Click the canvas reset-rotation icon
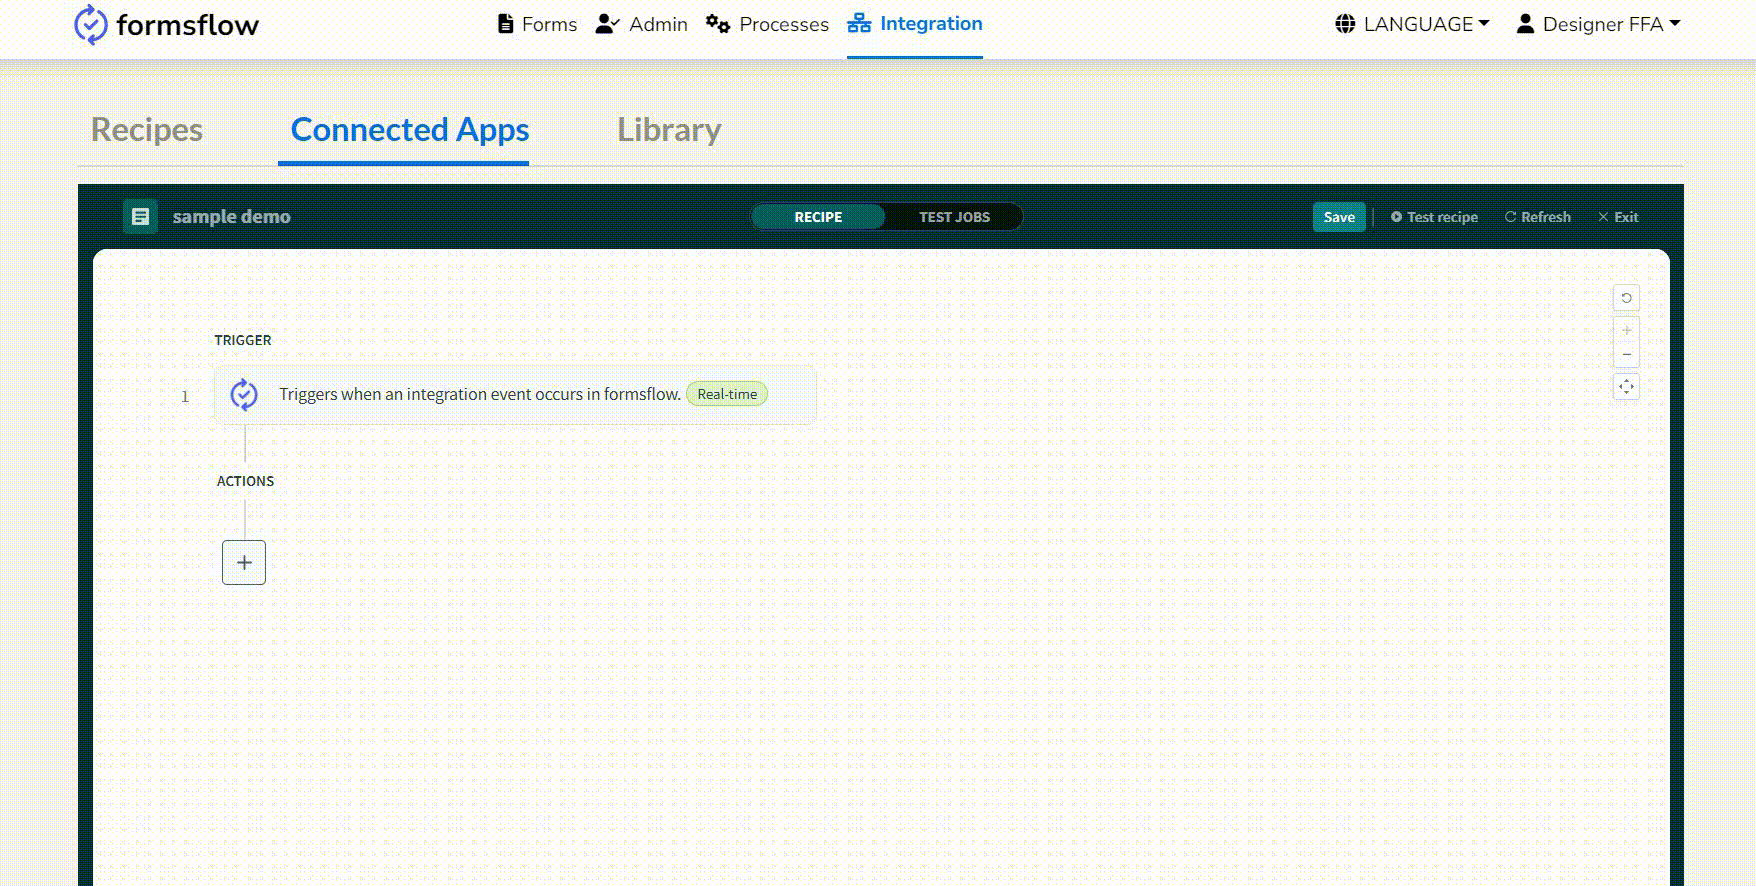The width and height of the screenshot is (1756, 886). [x=1626, y=298]
